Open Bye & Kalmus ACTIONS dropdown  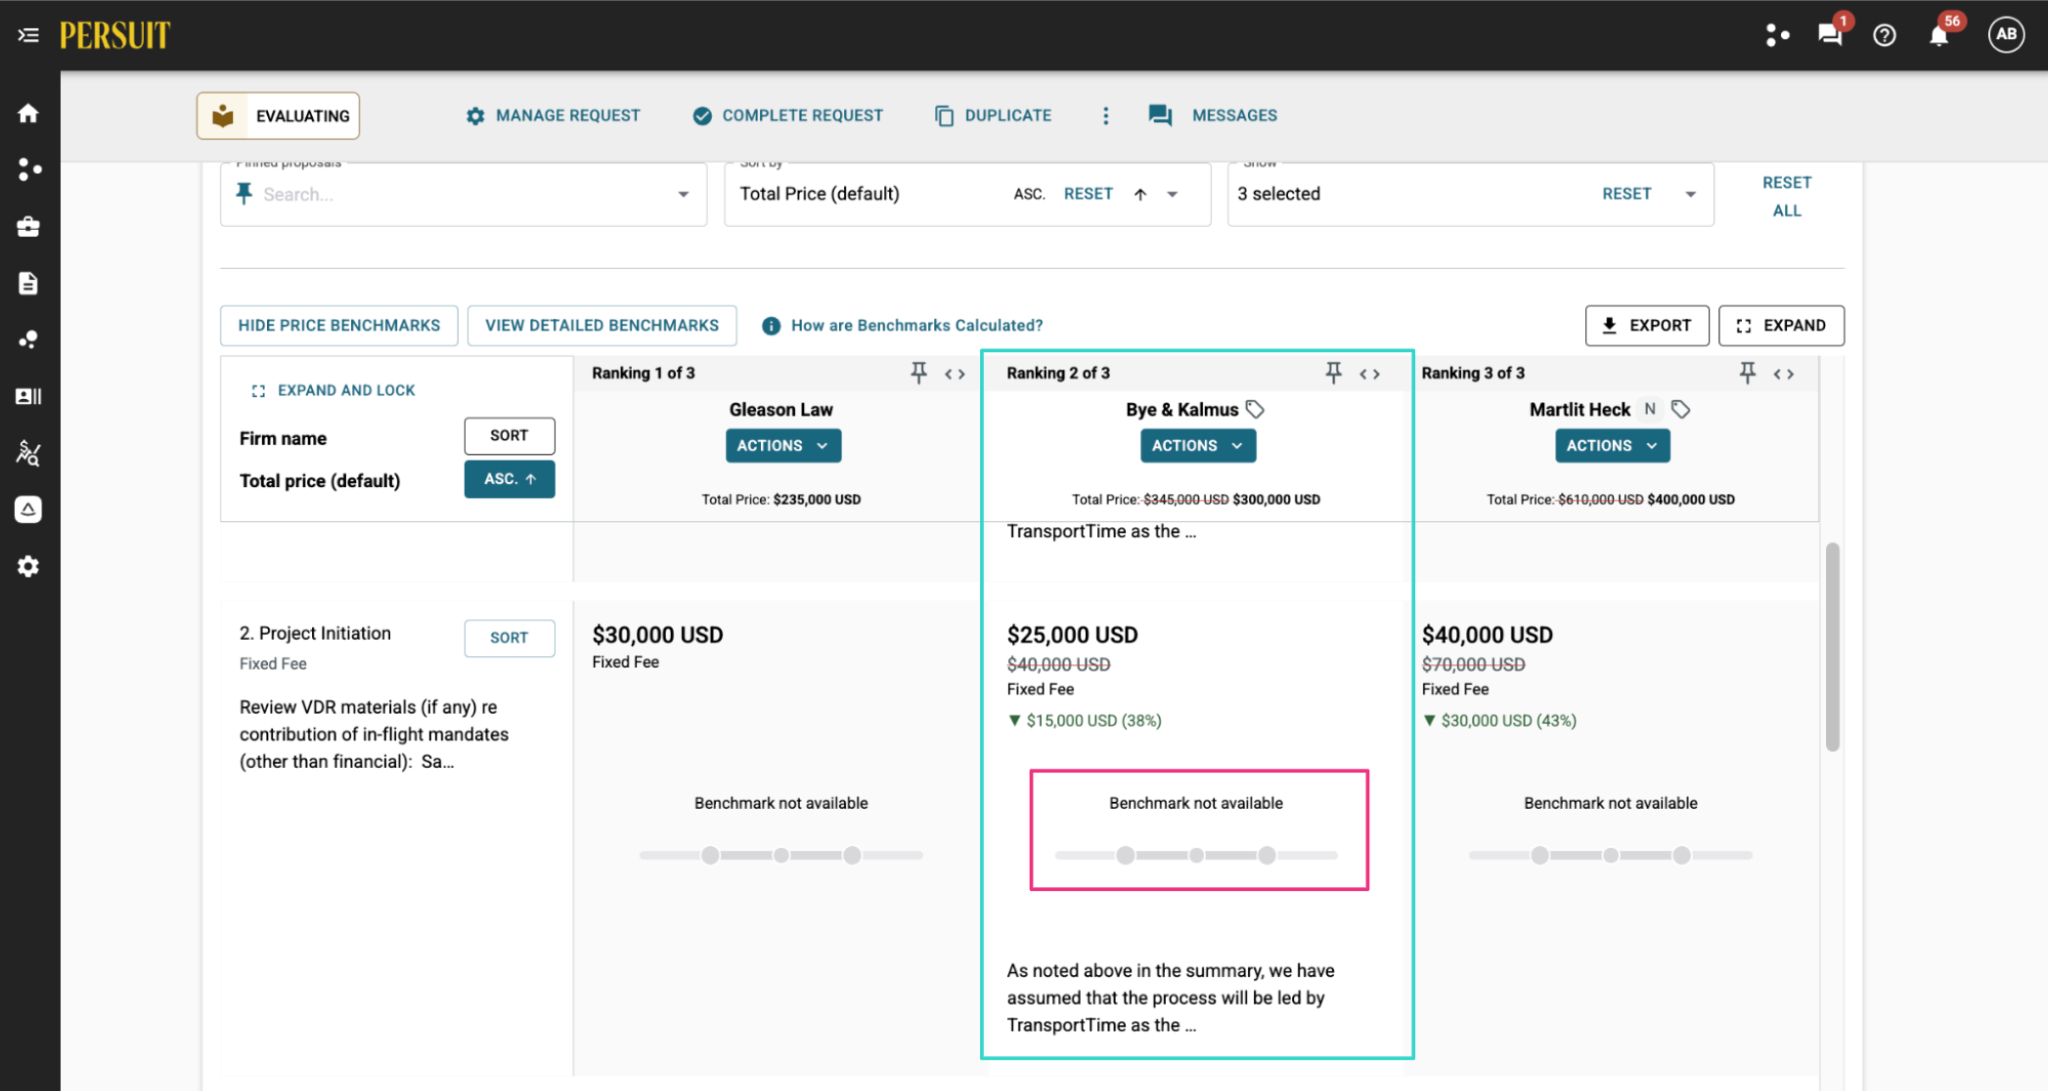[x=1198, y=446]
